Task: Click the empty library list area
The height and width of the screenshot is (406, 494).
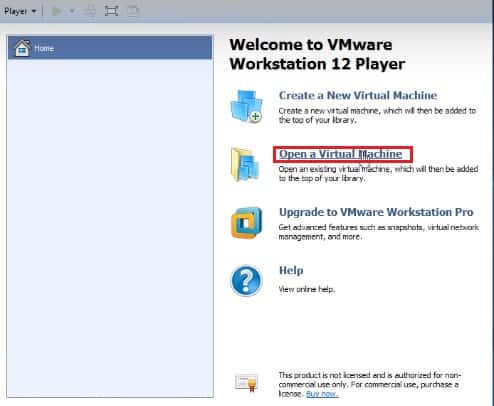Action: click(x=110, y=228)
